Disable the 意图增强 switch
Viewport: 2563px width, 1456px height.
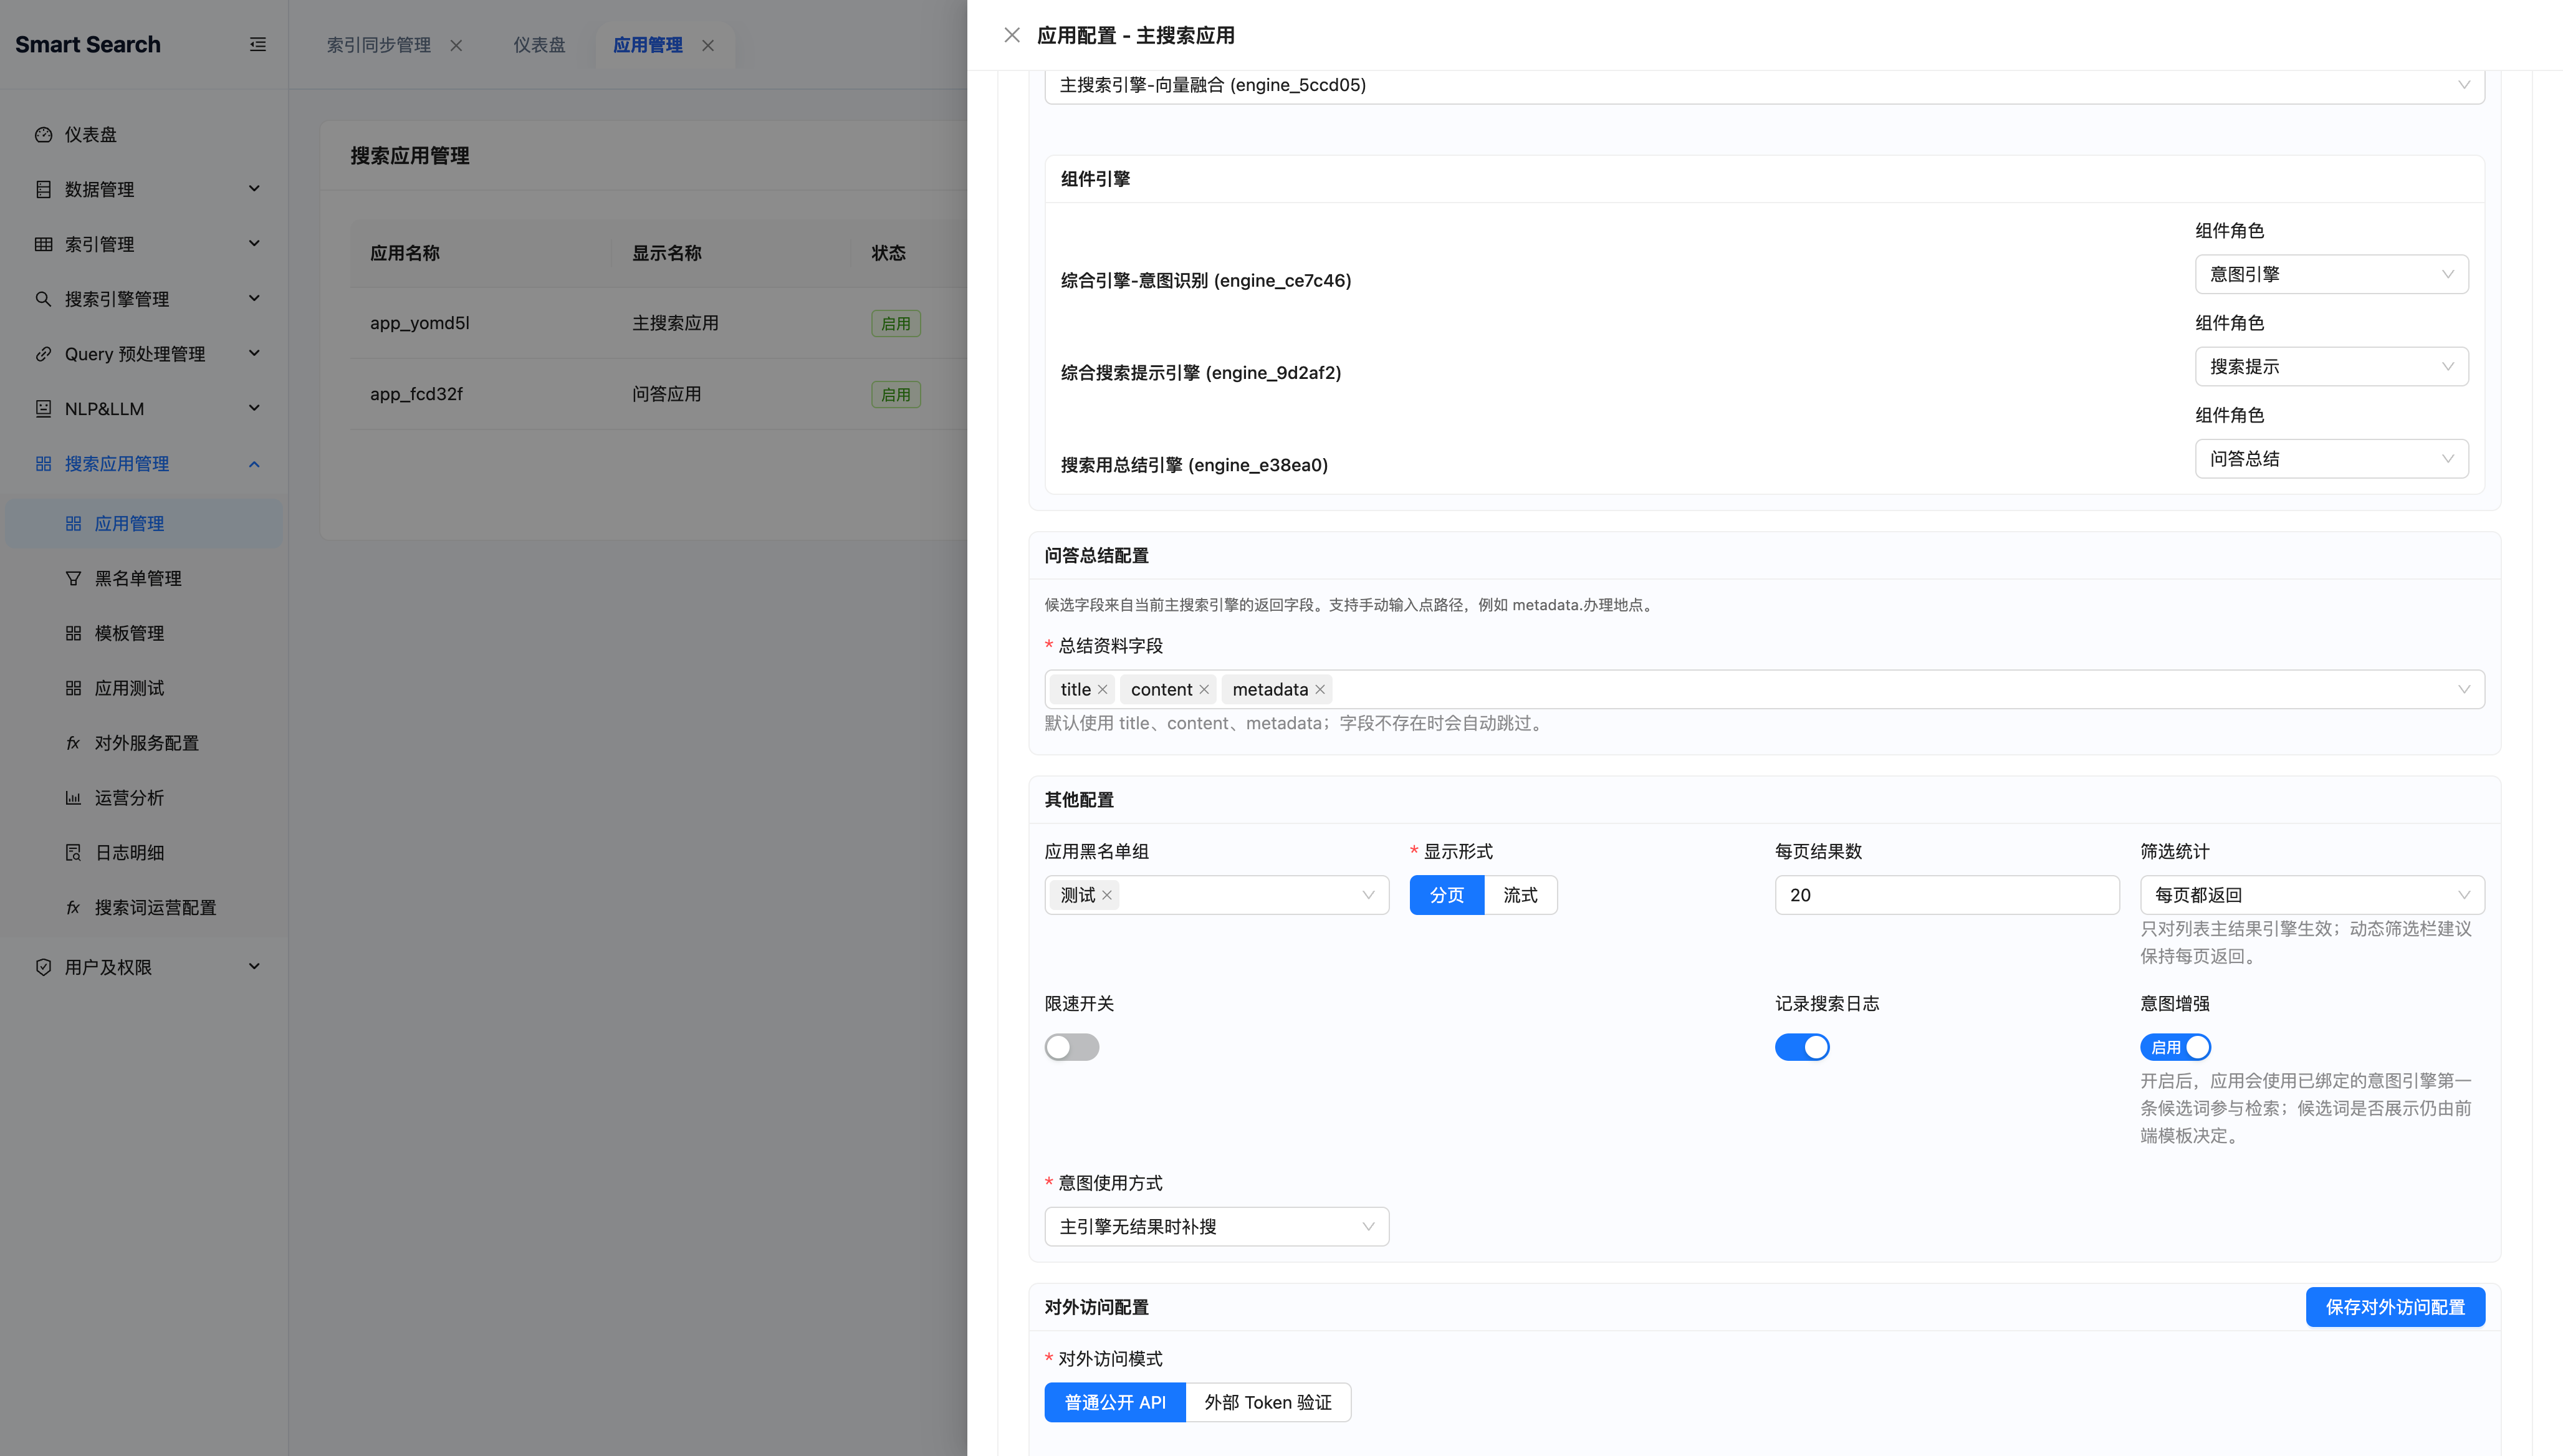point(2175,1047)
